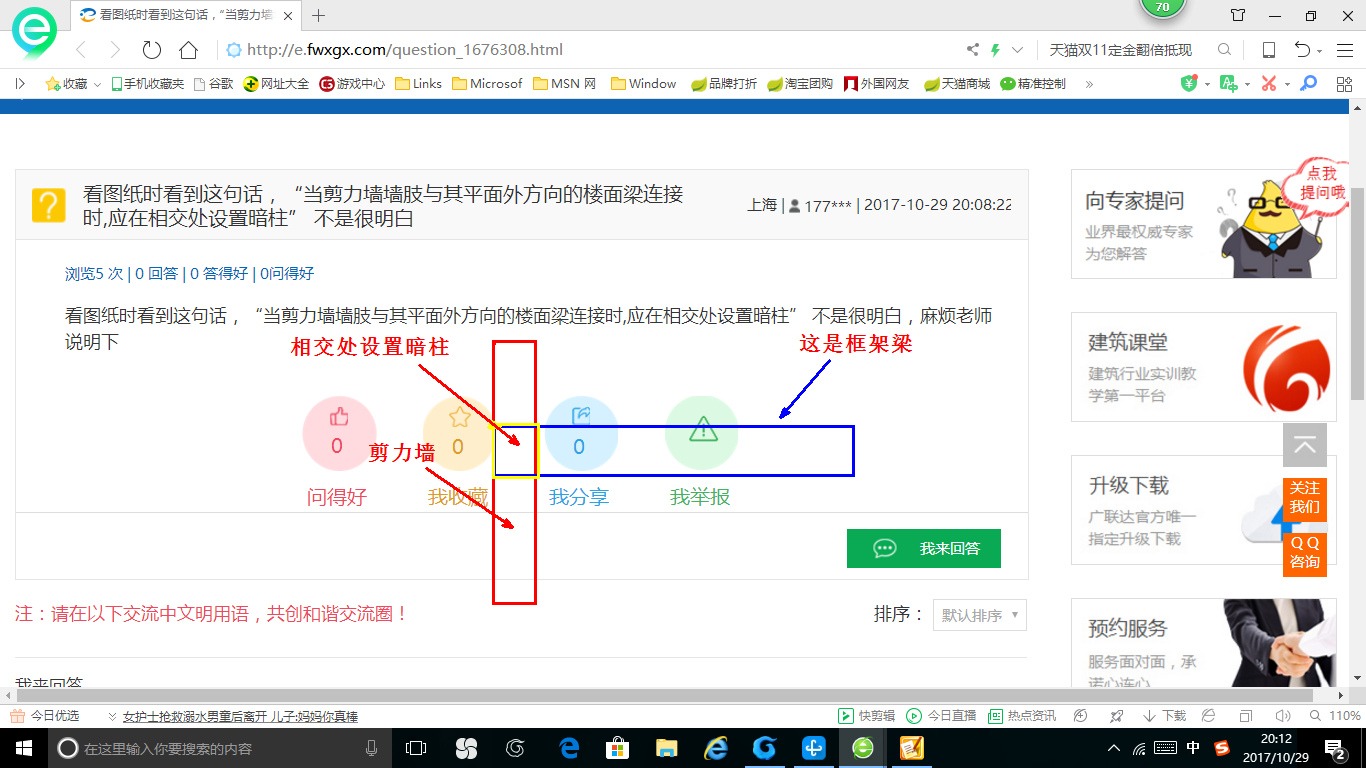The width and height of the screenshot is (1366, 768).
Task: Click the translate extension icon
Action: coord(1228,84)
